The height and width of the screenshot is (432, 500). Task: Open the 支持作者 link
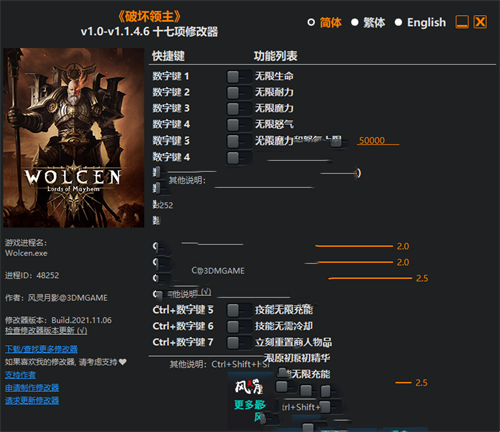point(20,375)
